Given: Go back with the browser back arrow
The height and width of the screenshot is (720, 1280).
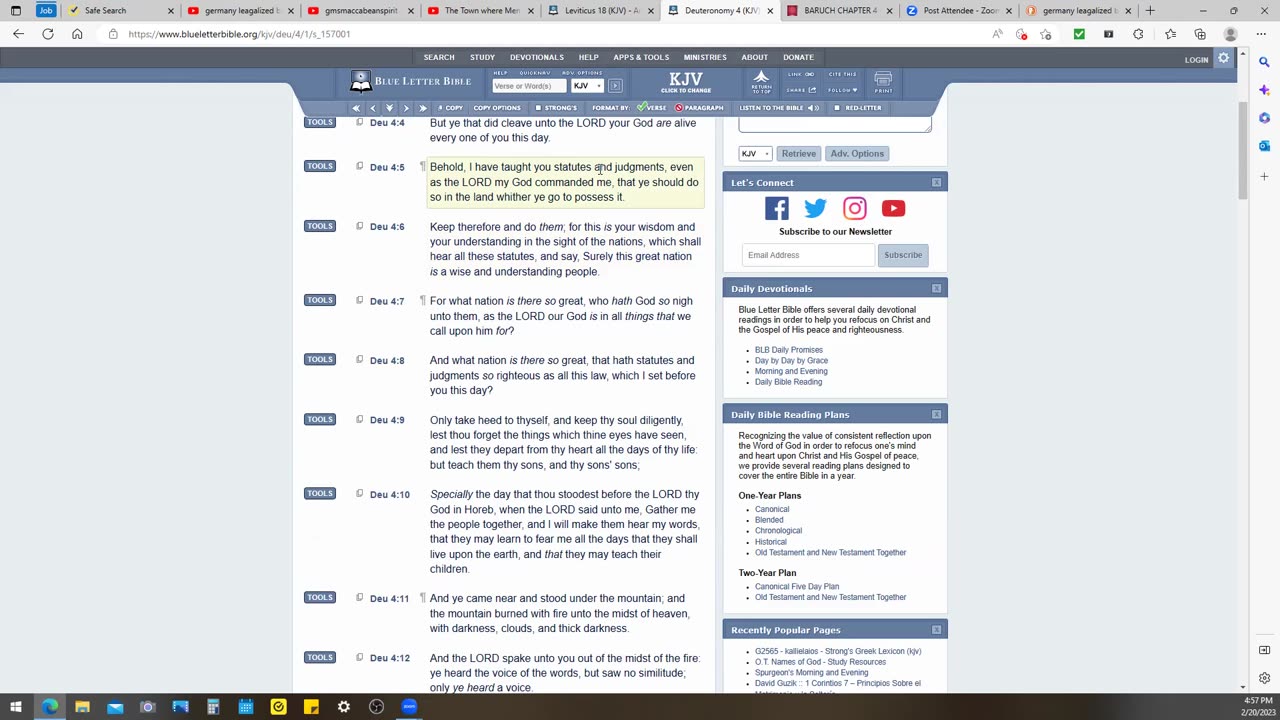Looking at the screenshot, I should click(x=18, y=34).
